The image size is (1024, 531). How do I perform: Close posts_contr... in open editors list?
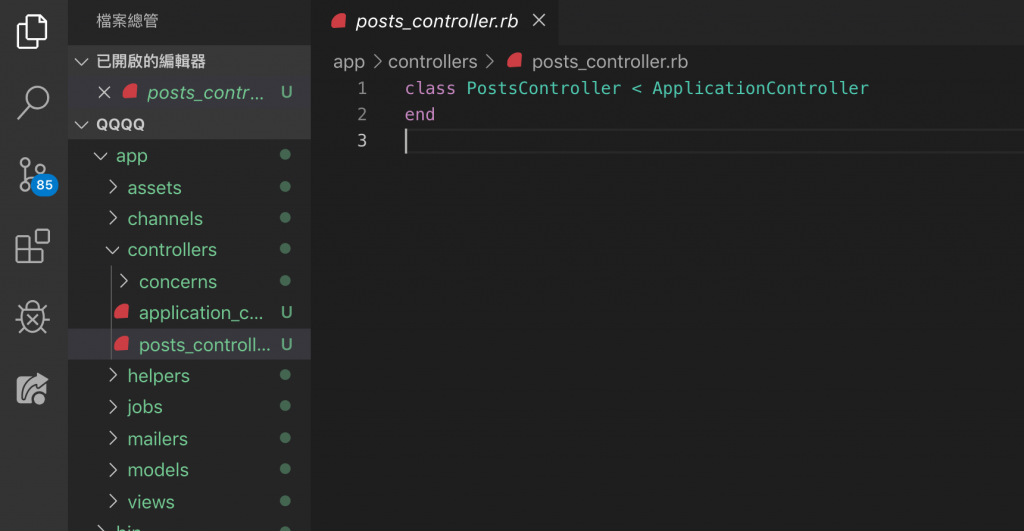[x=104, y=92]
